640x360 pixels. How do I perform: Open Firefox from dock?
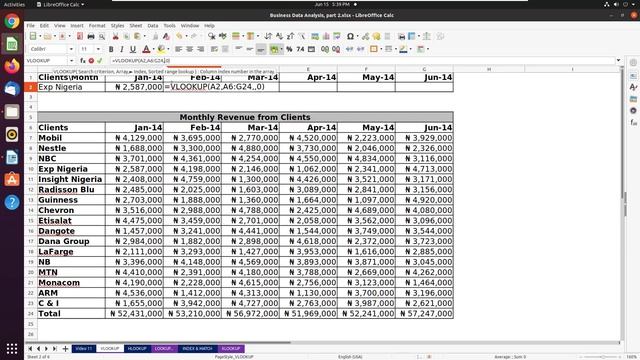pos(12,66)
